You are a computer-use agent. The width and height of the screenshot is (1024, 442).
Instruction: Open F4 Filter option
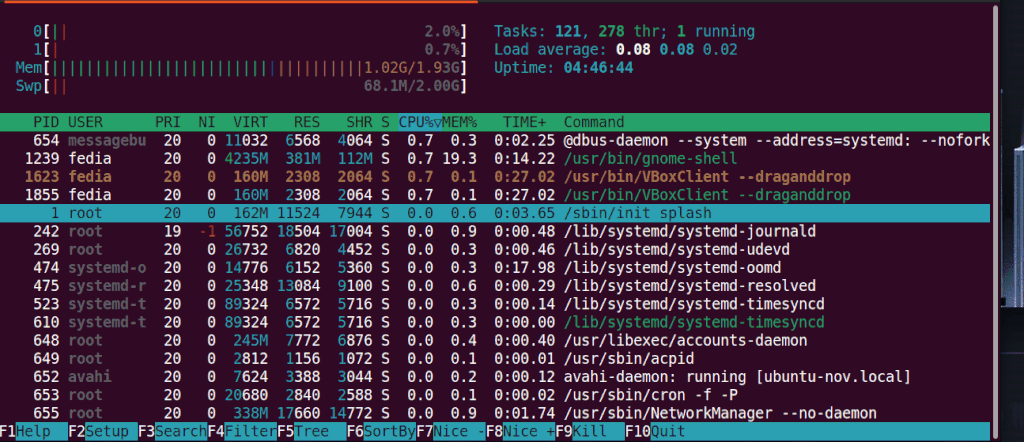click(242, 432)
